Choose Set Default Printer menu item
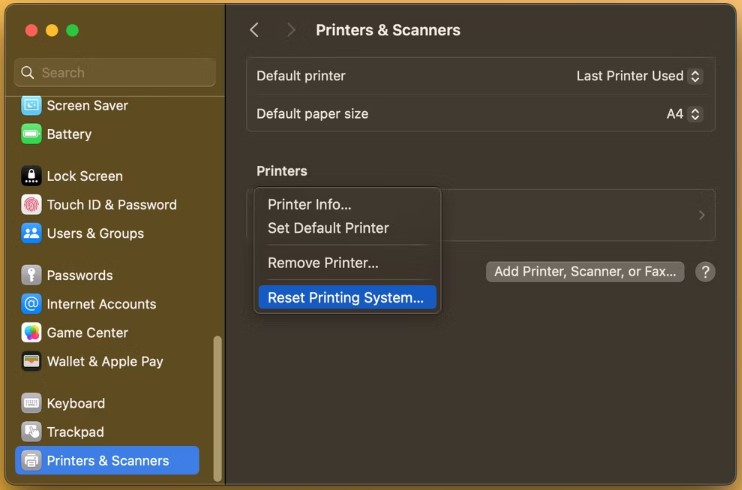 [x=328, y=228]
